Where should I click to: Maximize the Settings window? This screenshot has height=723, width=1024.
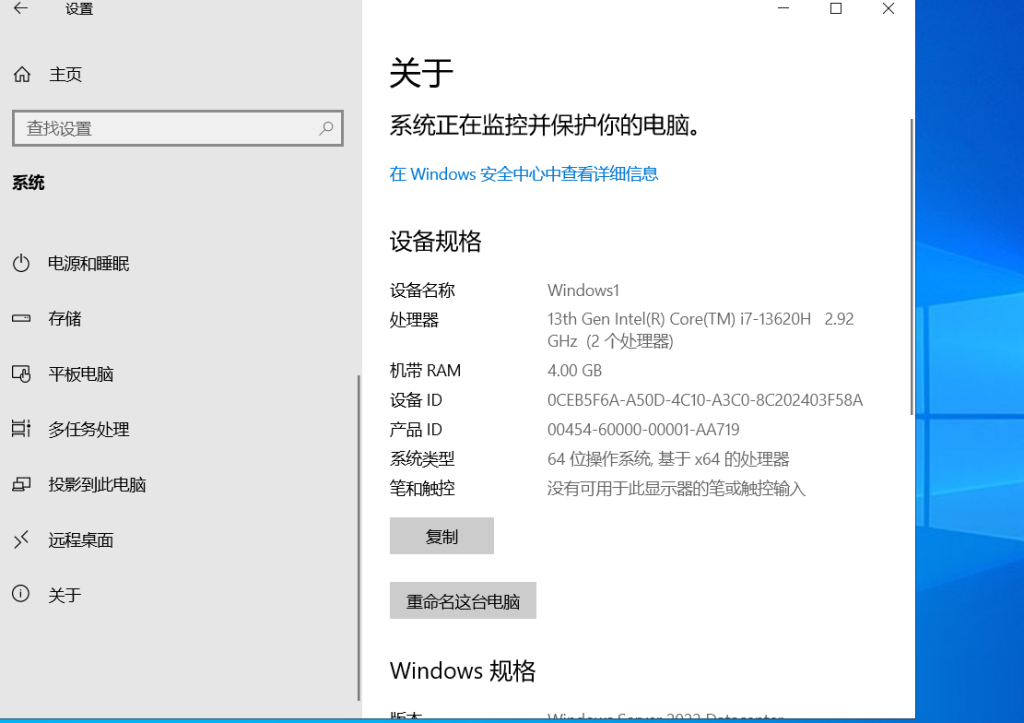coord(836,9)
